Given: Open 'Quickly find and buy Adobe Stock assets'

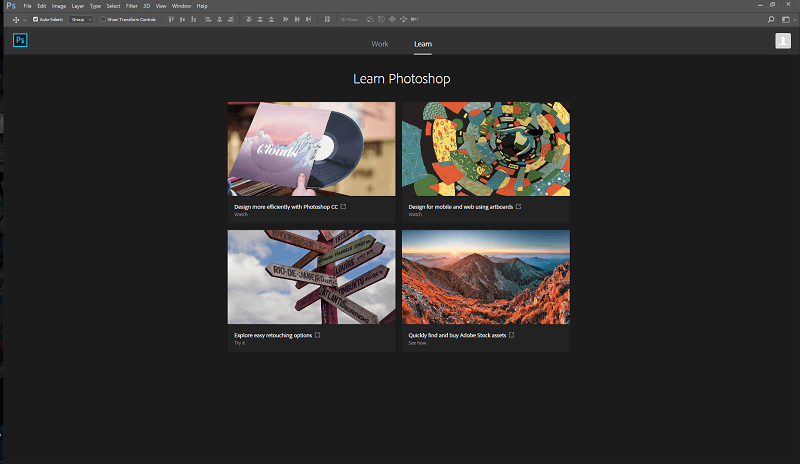Looking at the screenshot, I should coord(457,335).
